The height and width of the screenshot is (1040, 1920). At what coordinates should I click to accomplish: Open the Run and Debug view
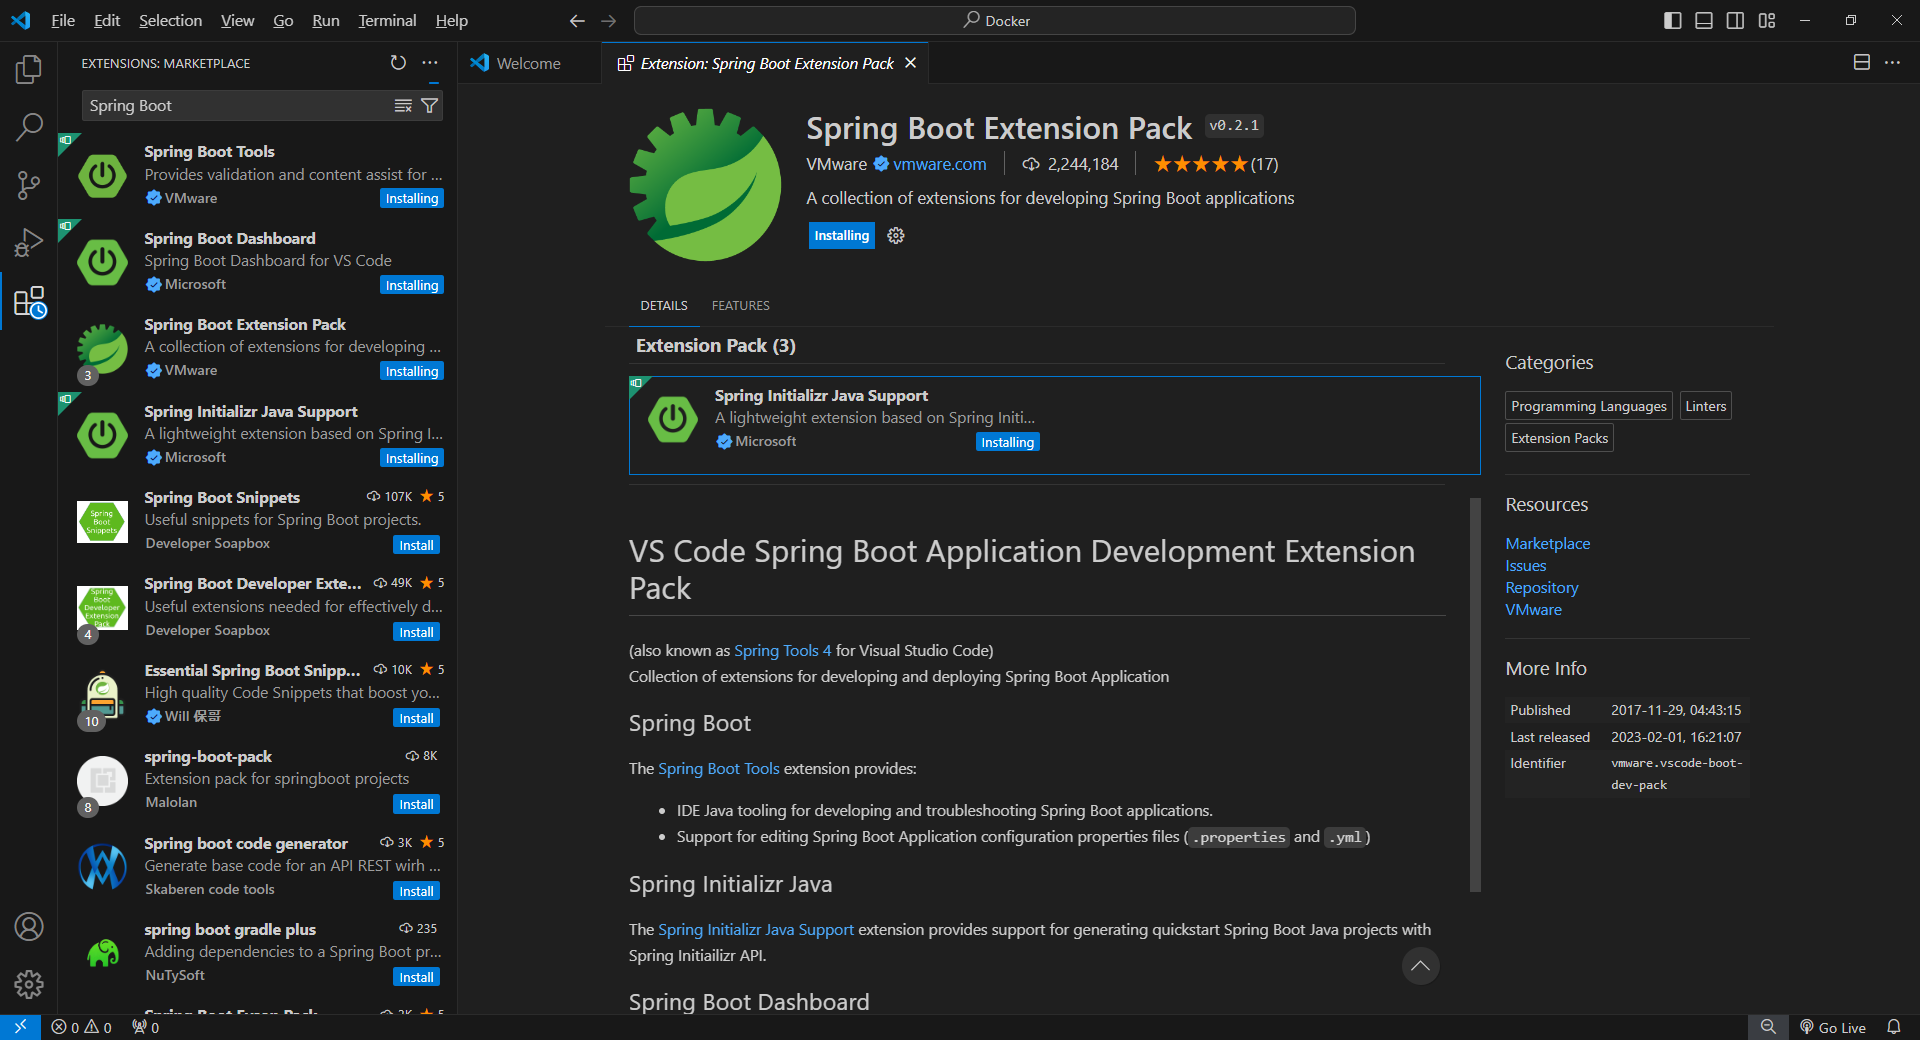(x=29, y=243)
